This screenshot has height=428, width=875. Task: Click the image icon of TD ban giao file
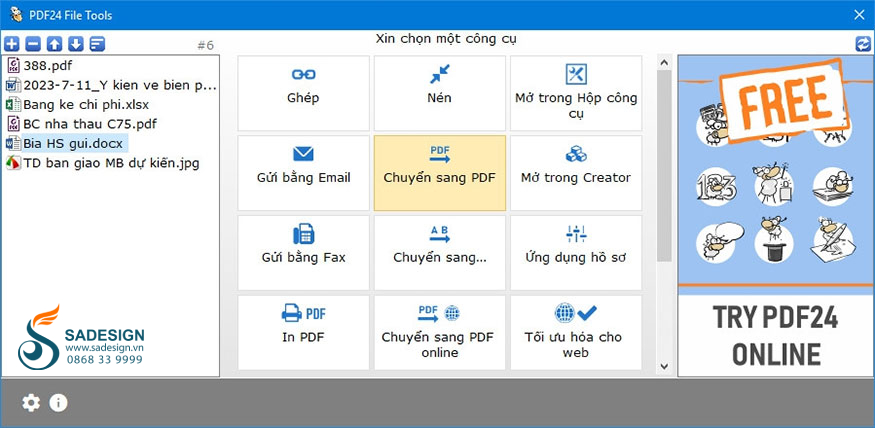click(13, 163)
